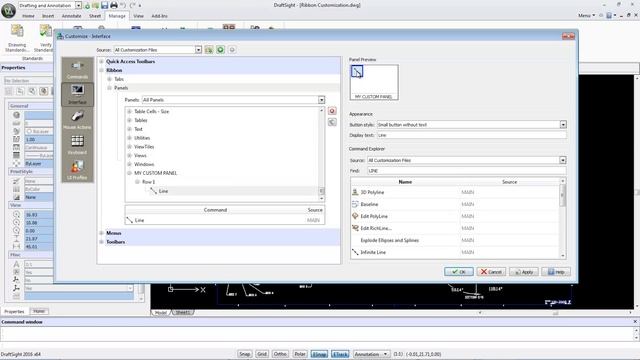Open the Panels filter All Panels dropdown
This screenshot has height=360, width=640.
tap(321, 100)
